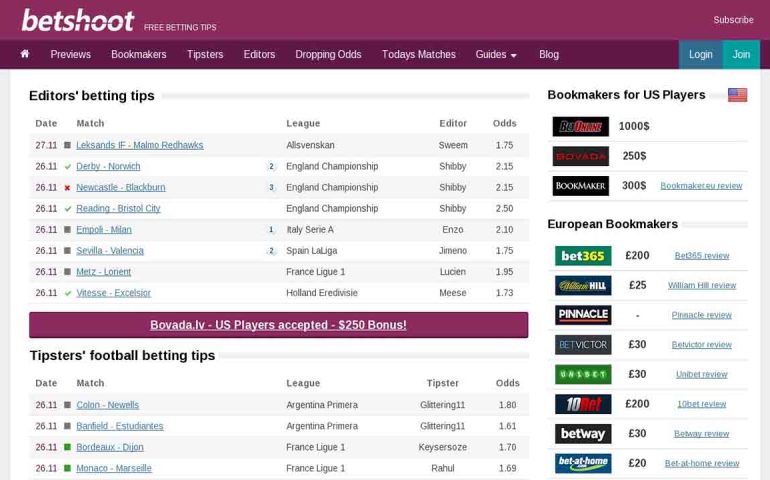Open Sevilla - Valencia match link

(x=110, y=251)
